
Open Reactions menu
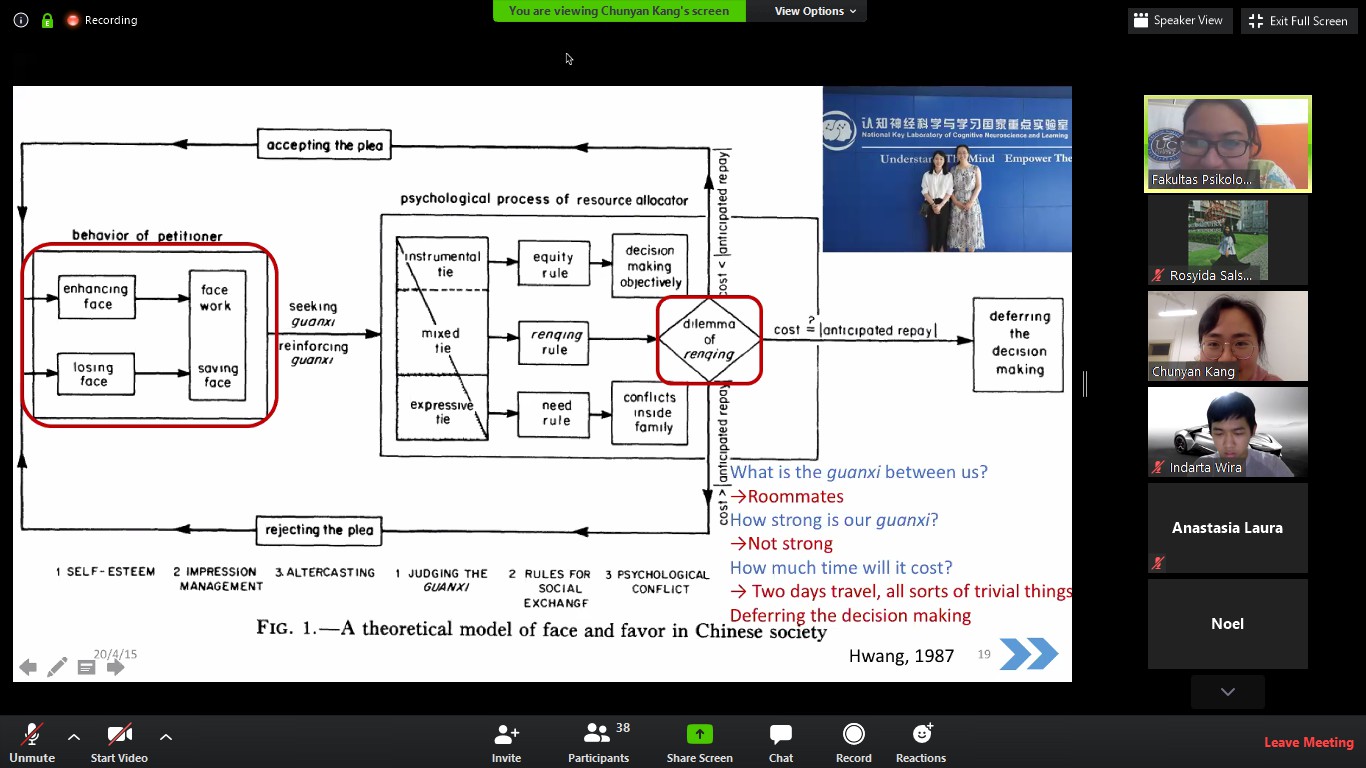tap(921, 743)
